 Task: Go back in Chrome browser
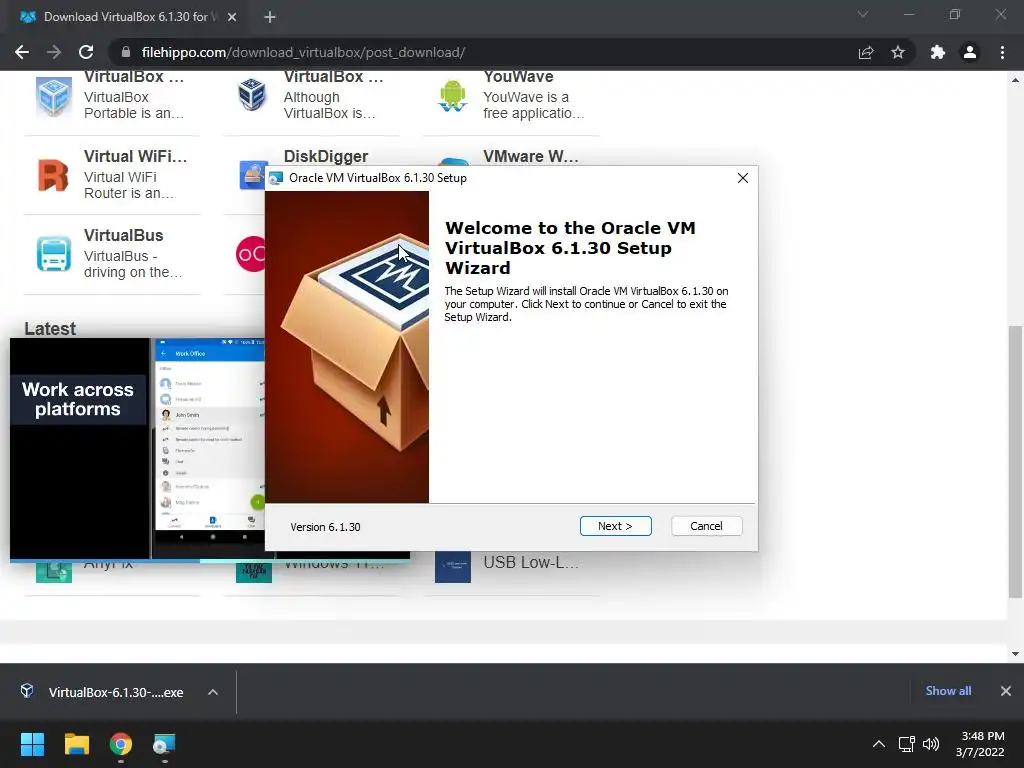(x=22, y=52)
